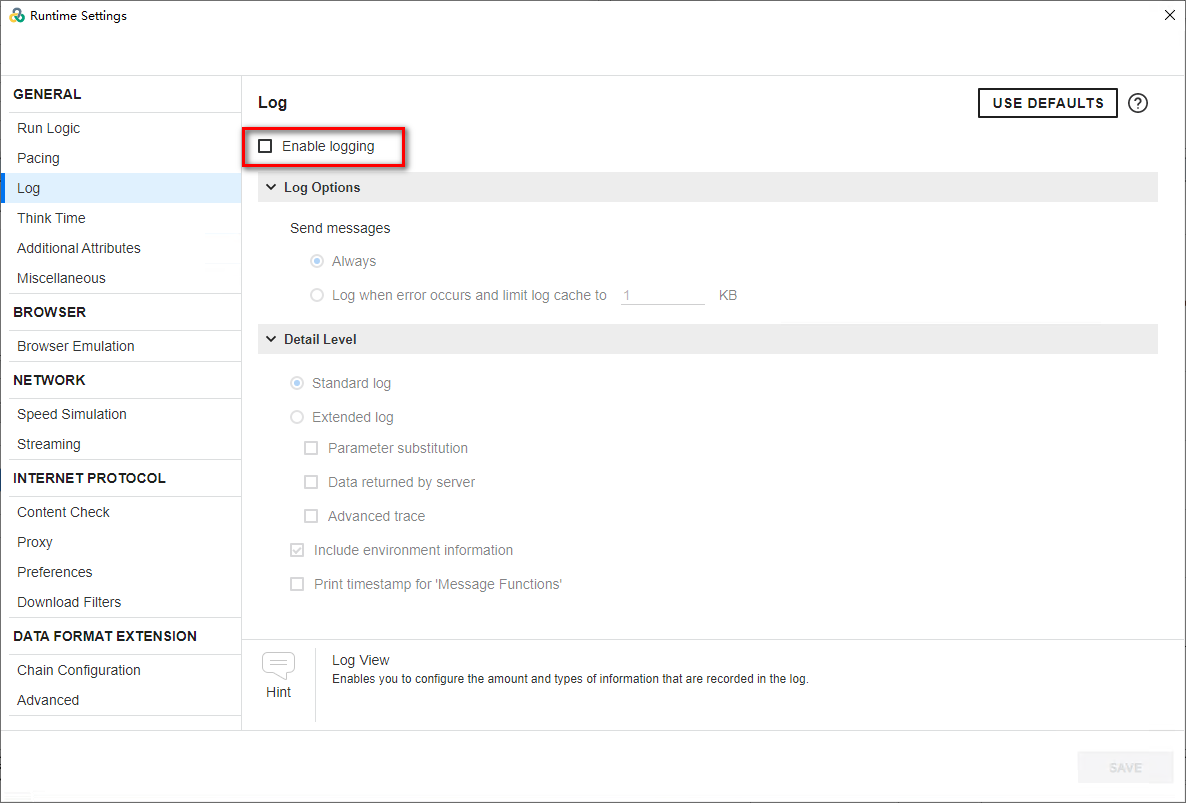Click the DATA FORMAT EXTENSION header
This screenshot has height=803, width=1186.
pyautogui.click(x=105, y=636)
